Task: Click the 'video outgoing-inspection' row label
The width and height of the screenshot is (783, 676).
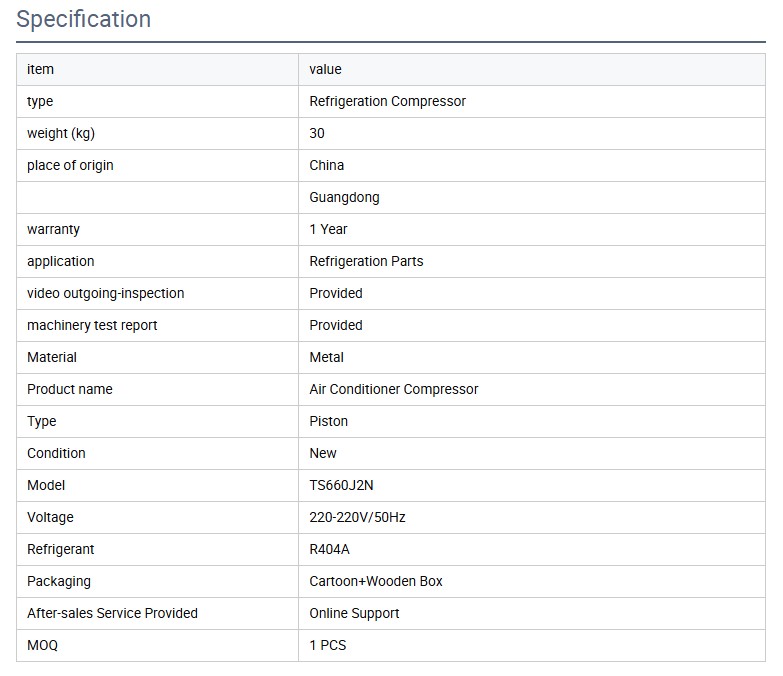Action: [105, 293]
